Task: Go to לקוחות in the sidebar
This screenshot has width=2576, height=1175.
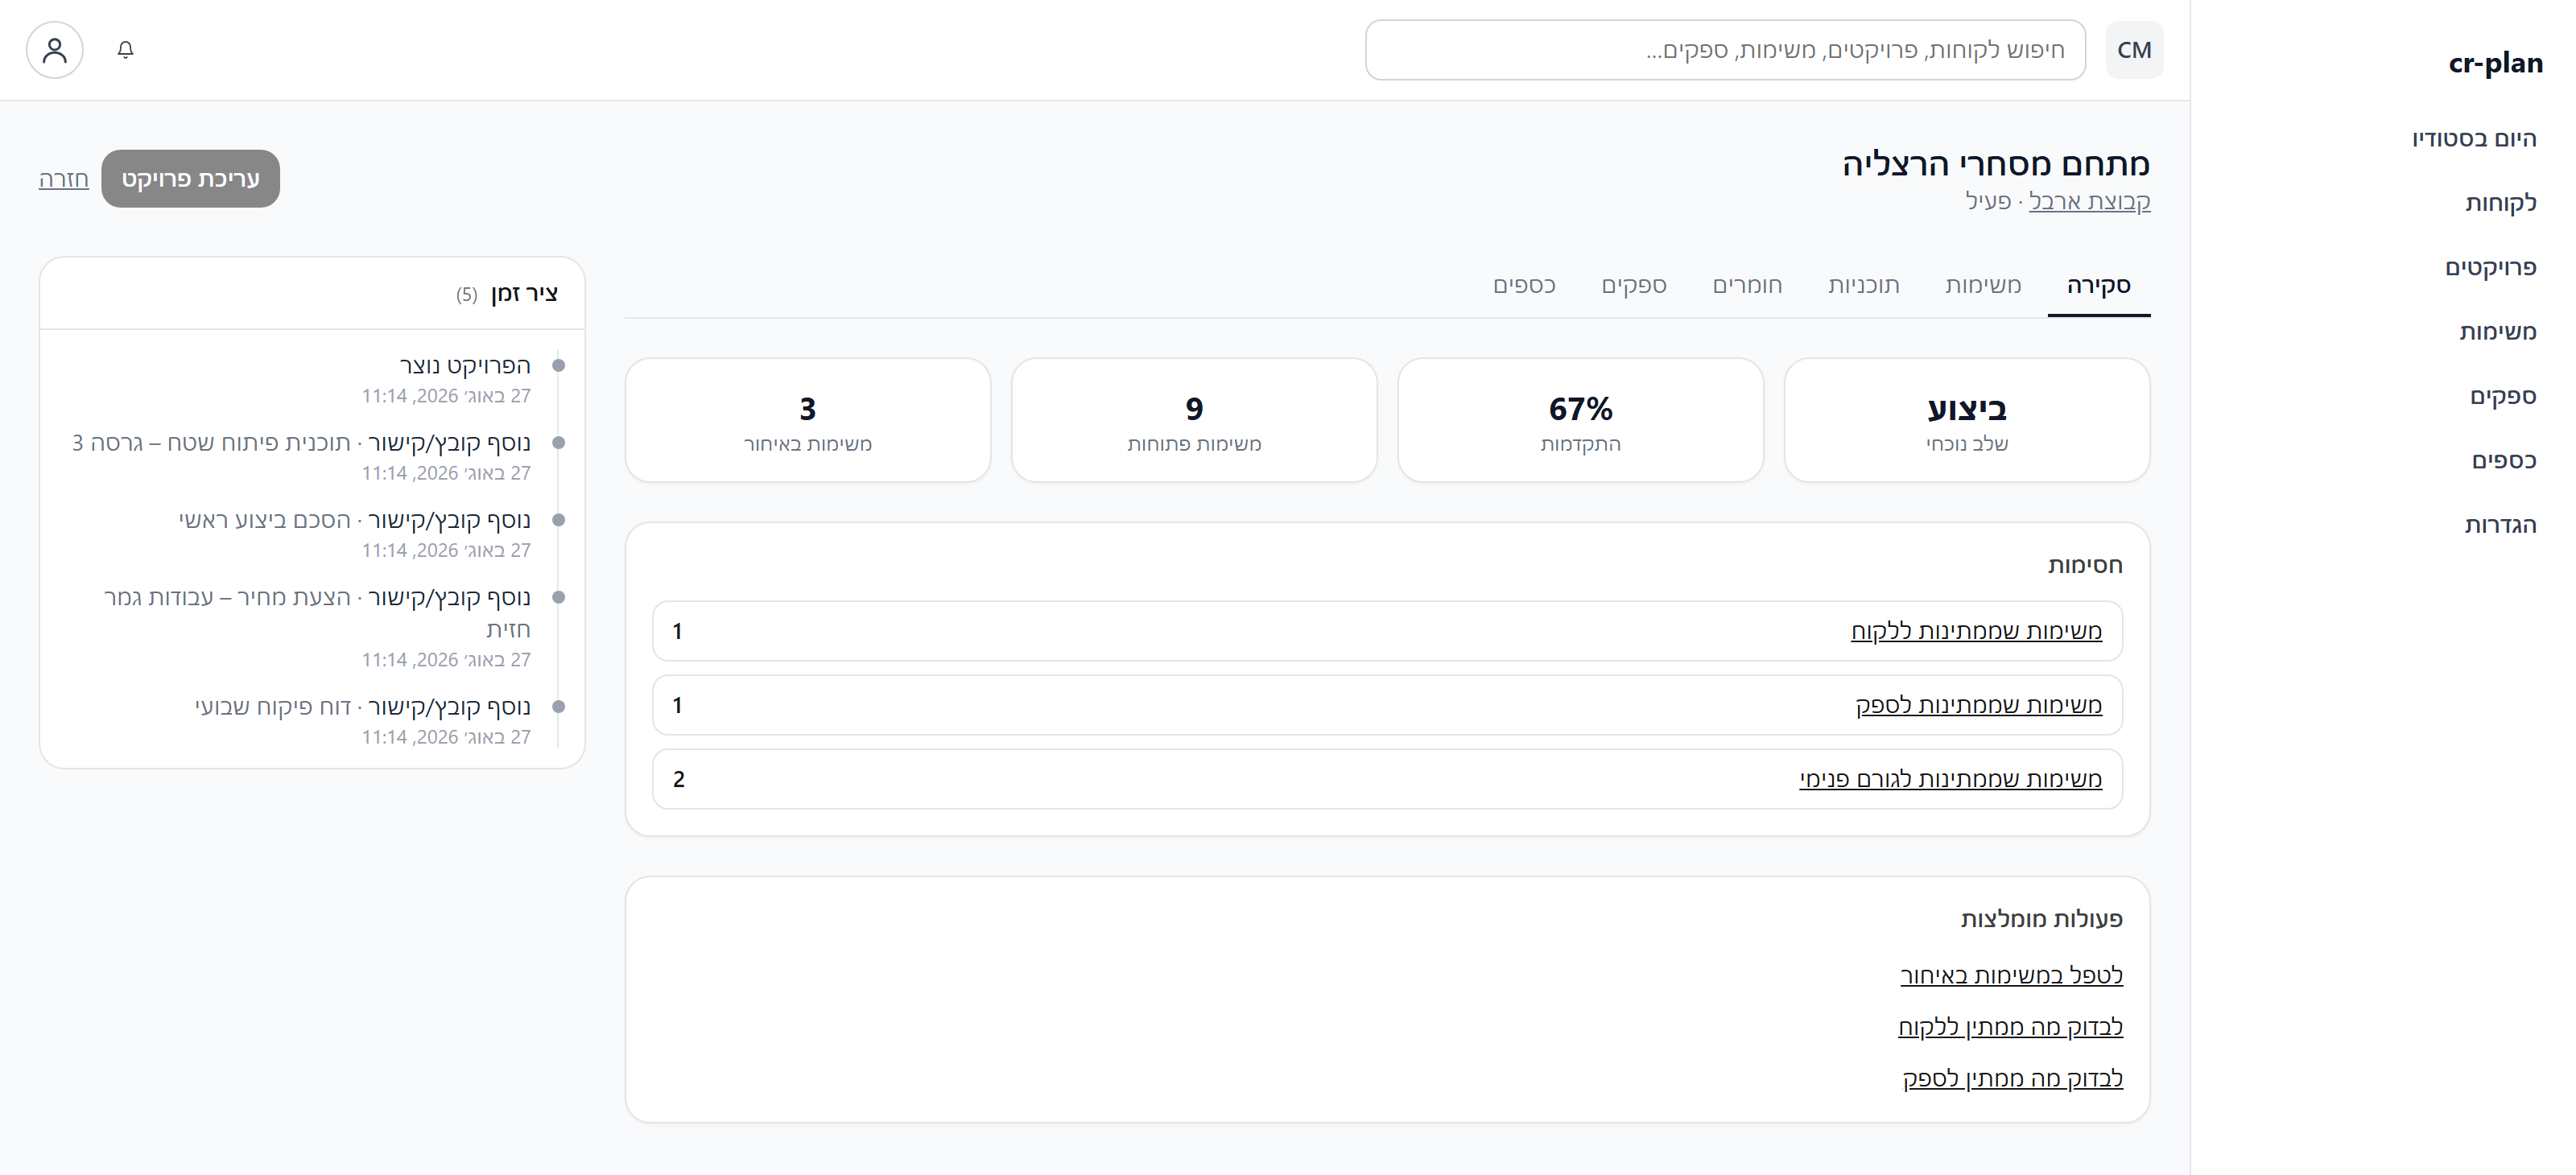Action: [2500, 203]
